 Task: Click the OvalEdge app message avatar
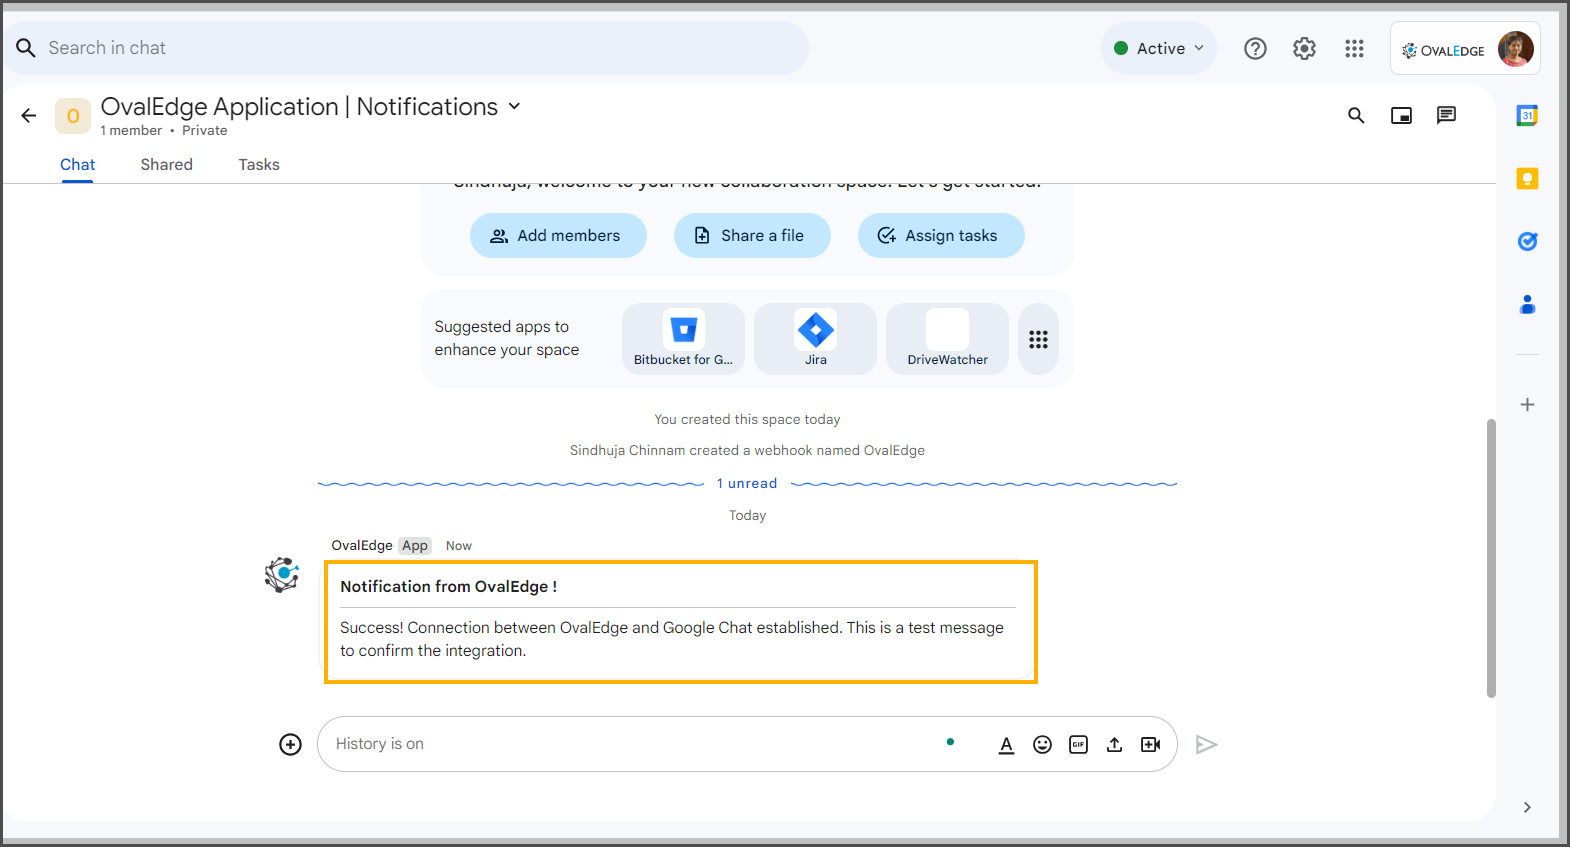282,574
